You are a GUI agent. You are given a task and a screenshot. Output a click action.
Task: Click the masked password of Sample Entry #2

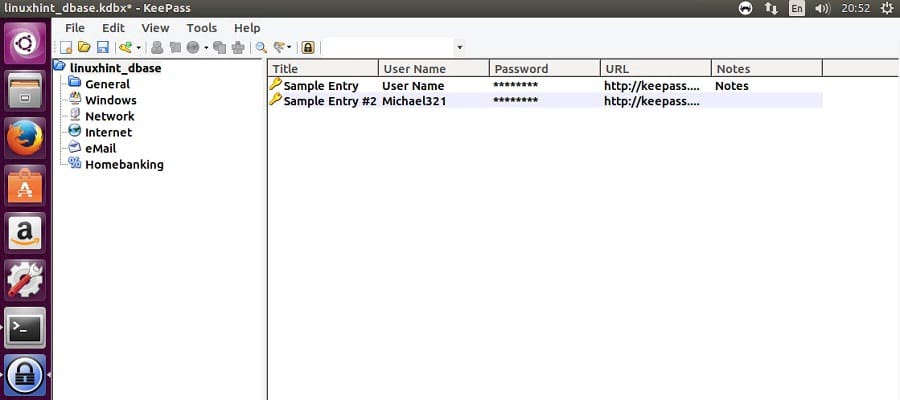click(515, 101)
